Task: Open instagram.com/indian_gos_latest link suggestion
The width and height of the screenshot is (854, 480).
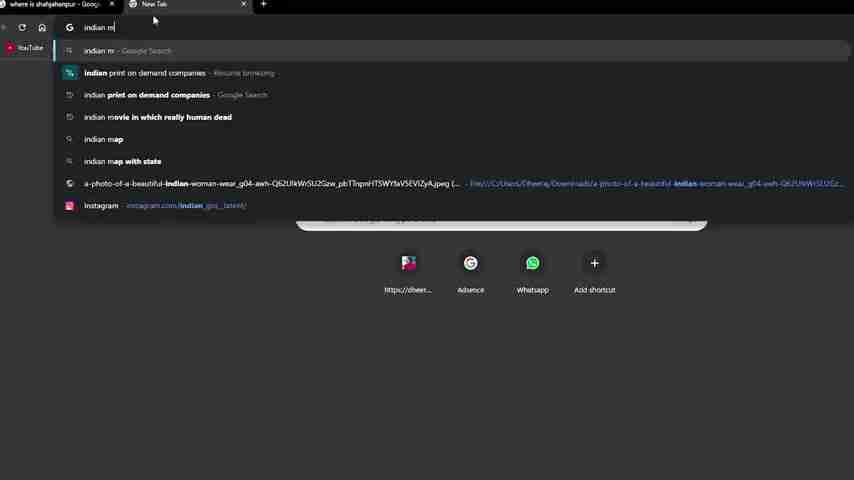Action: (x=186, y=206)
